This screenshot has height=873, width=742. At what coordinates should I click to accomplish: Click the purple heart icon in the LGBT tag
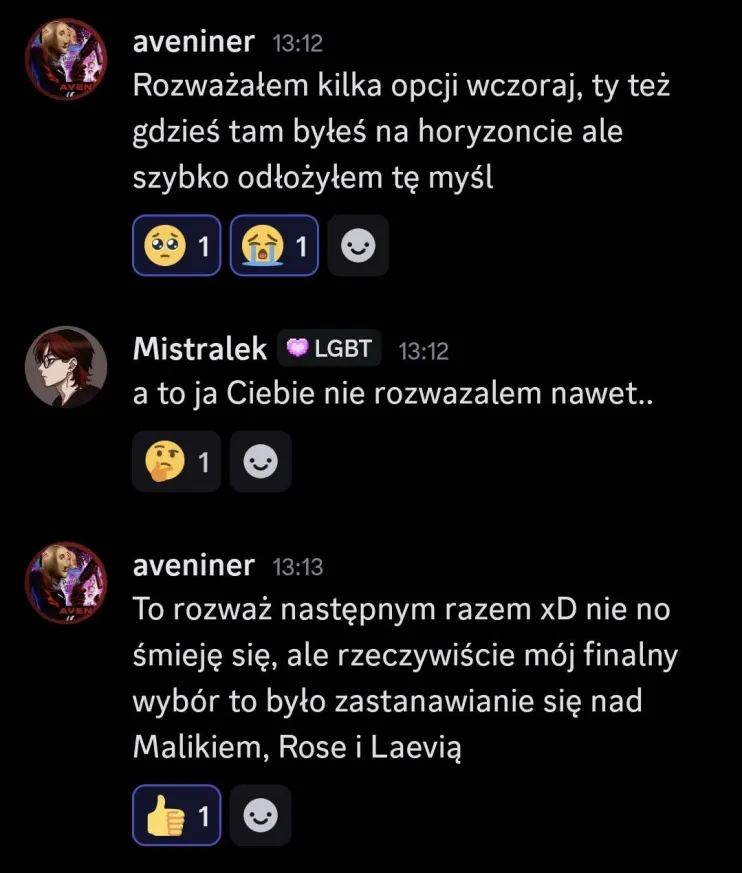coord(298,348)
